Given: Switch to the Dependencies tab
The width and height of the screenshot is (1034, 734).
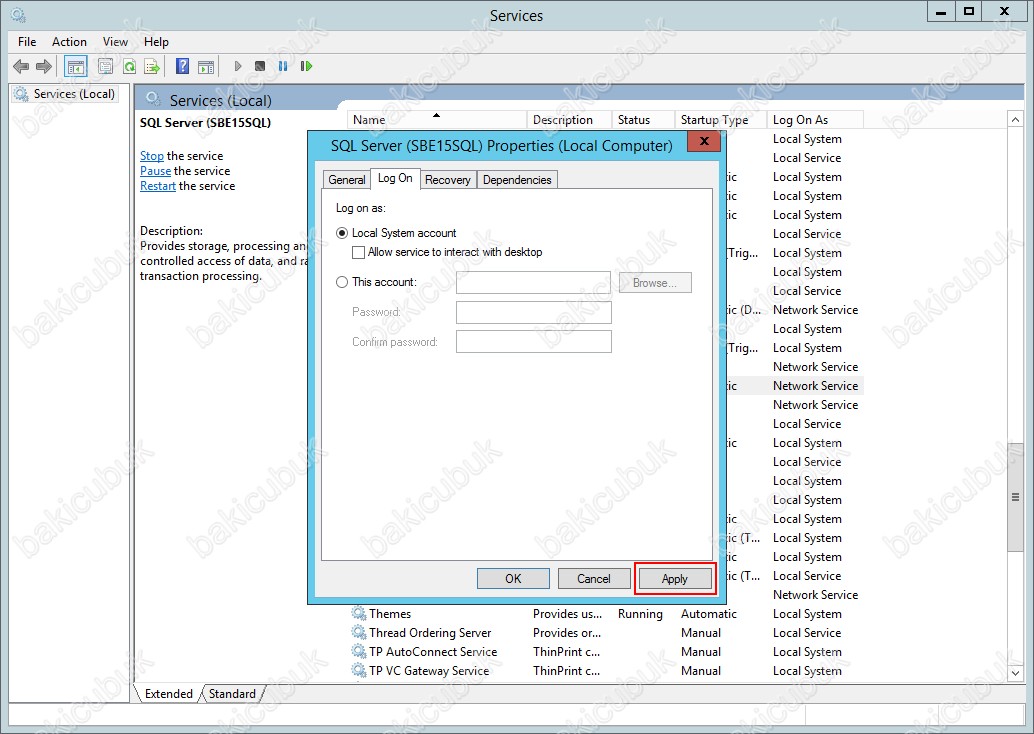Looking at the screenshot, I should tap(517, 179).
